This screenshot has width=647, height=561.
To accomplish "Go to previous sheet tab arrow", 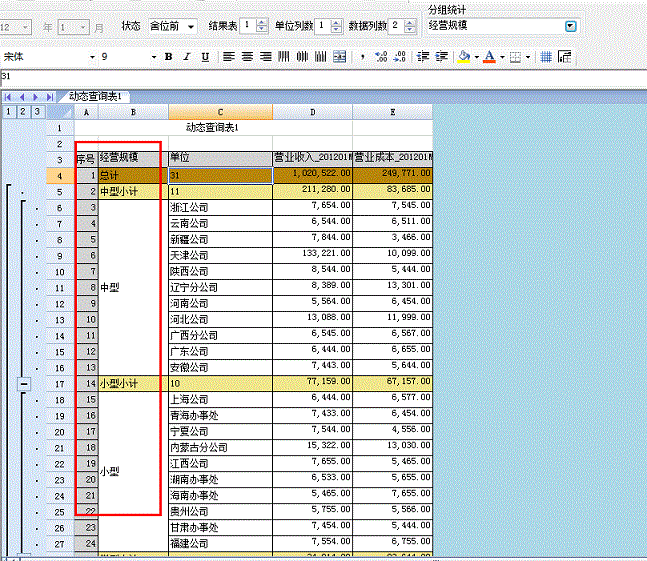I will pos(22,97).
